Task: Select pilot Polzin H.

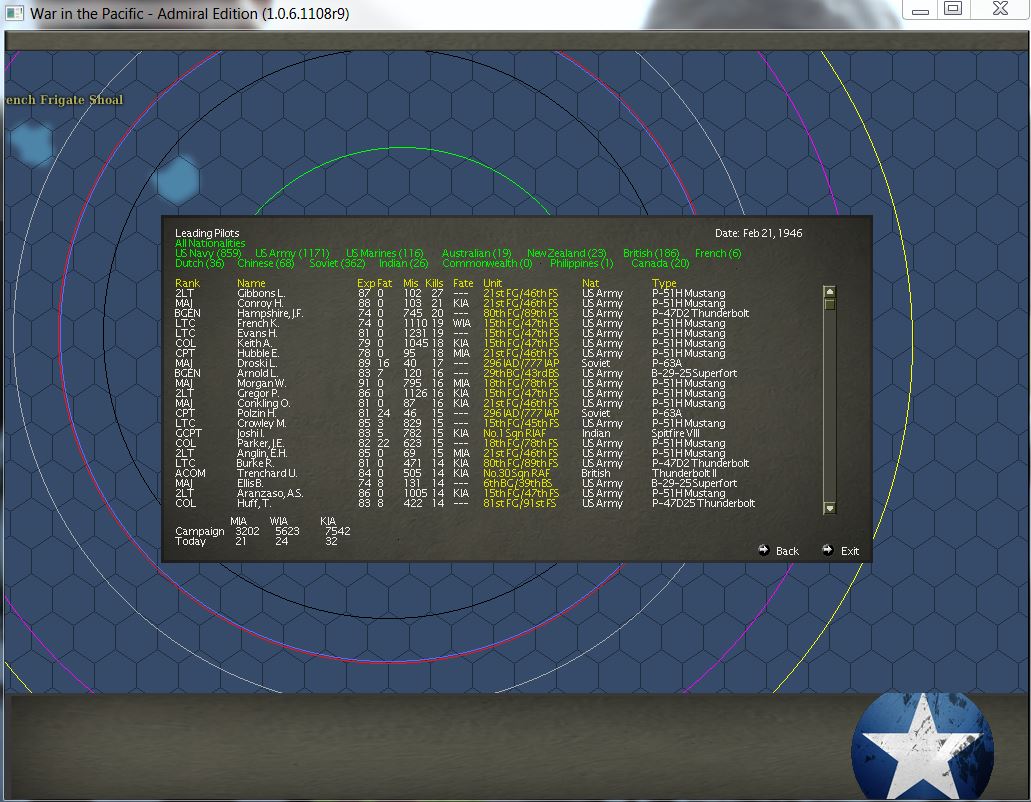Action: (x=256, y=413)
